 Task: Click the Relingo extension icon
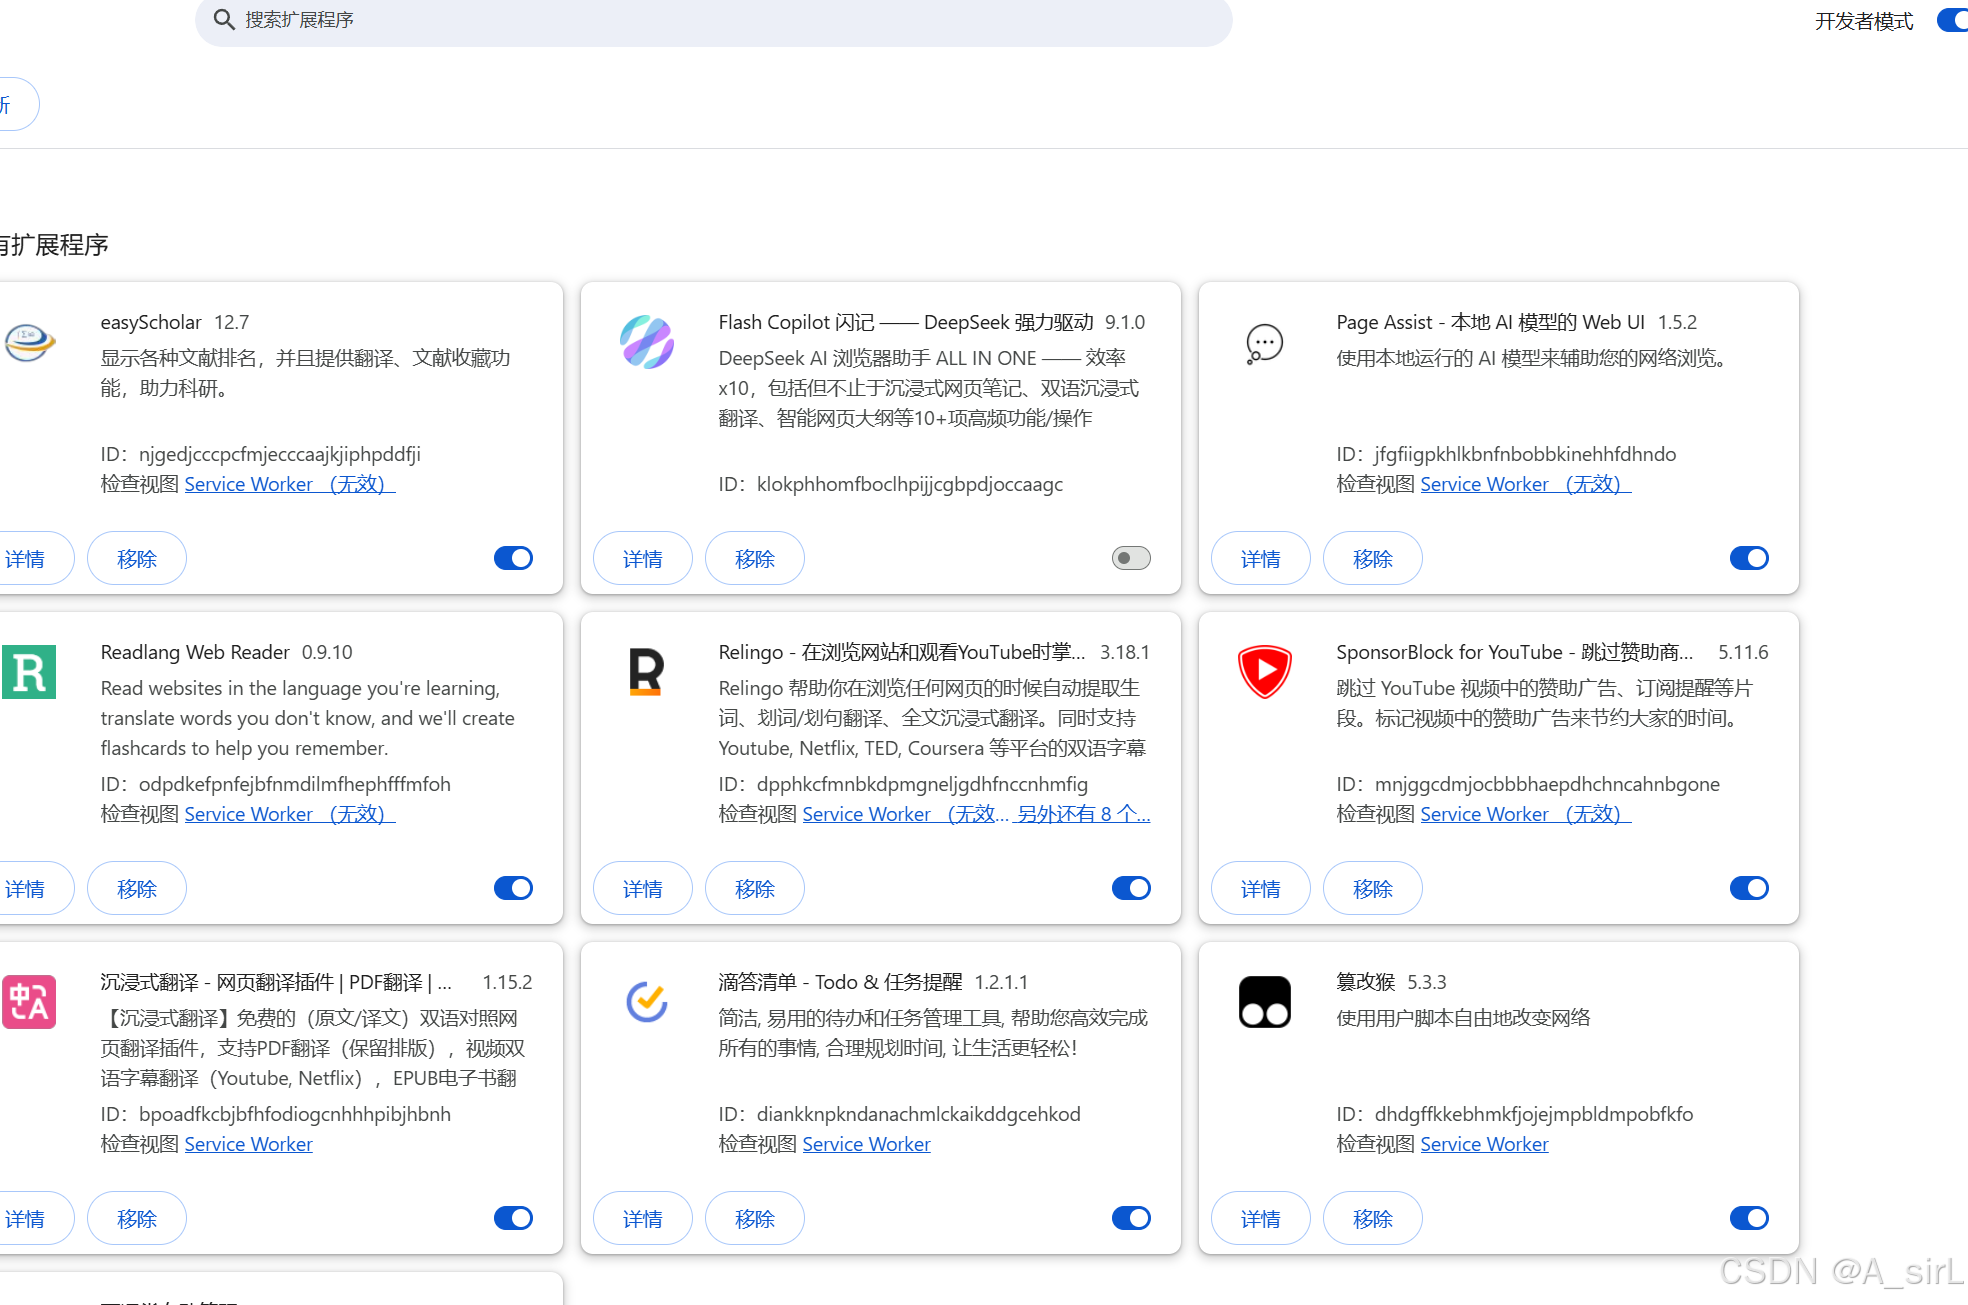pos(646,672)
